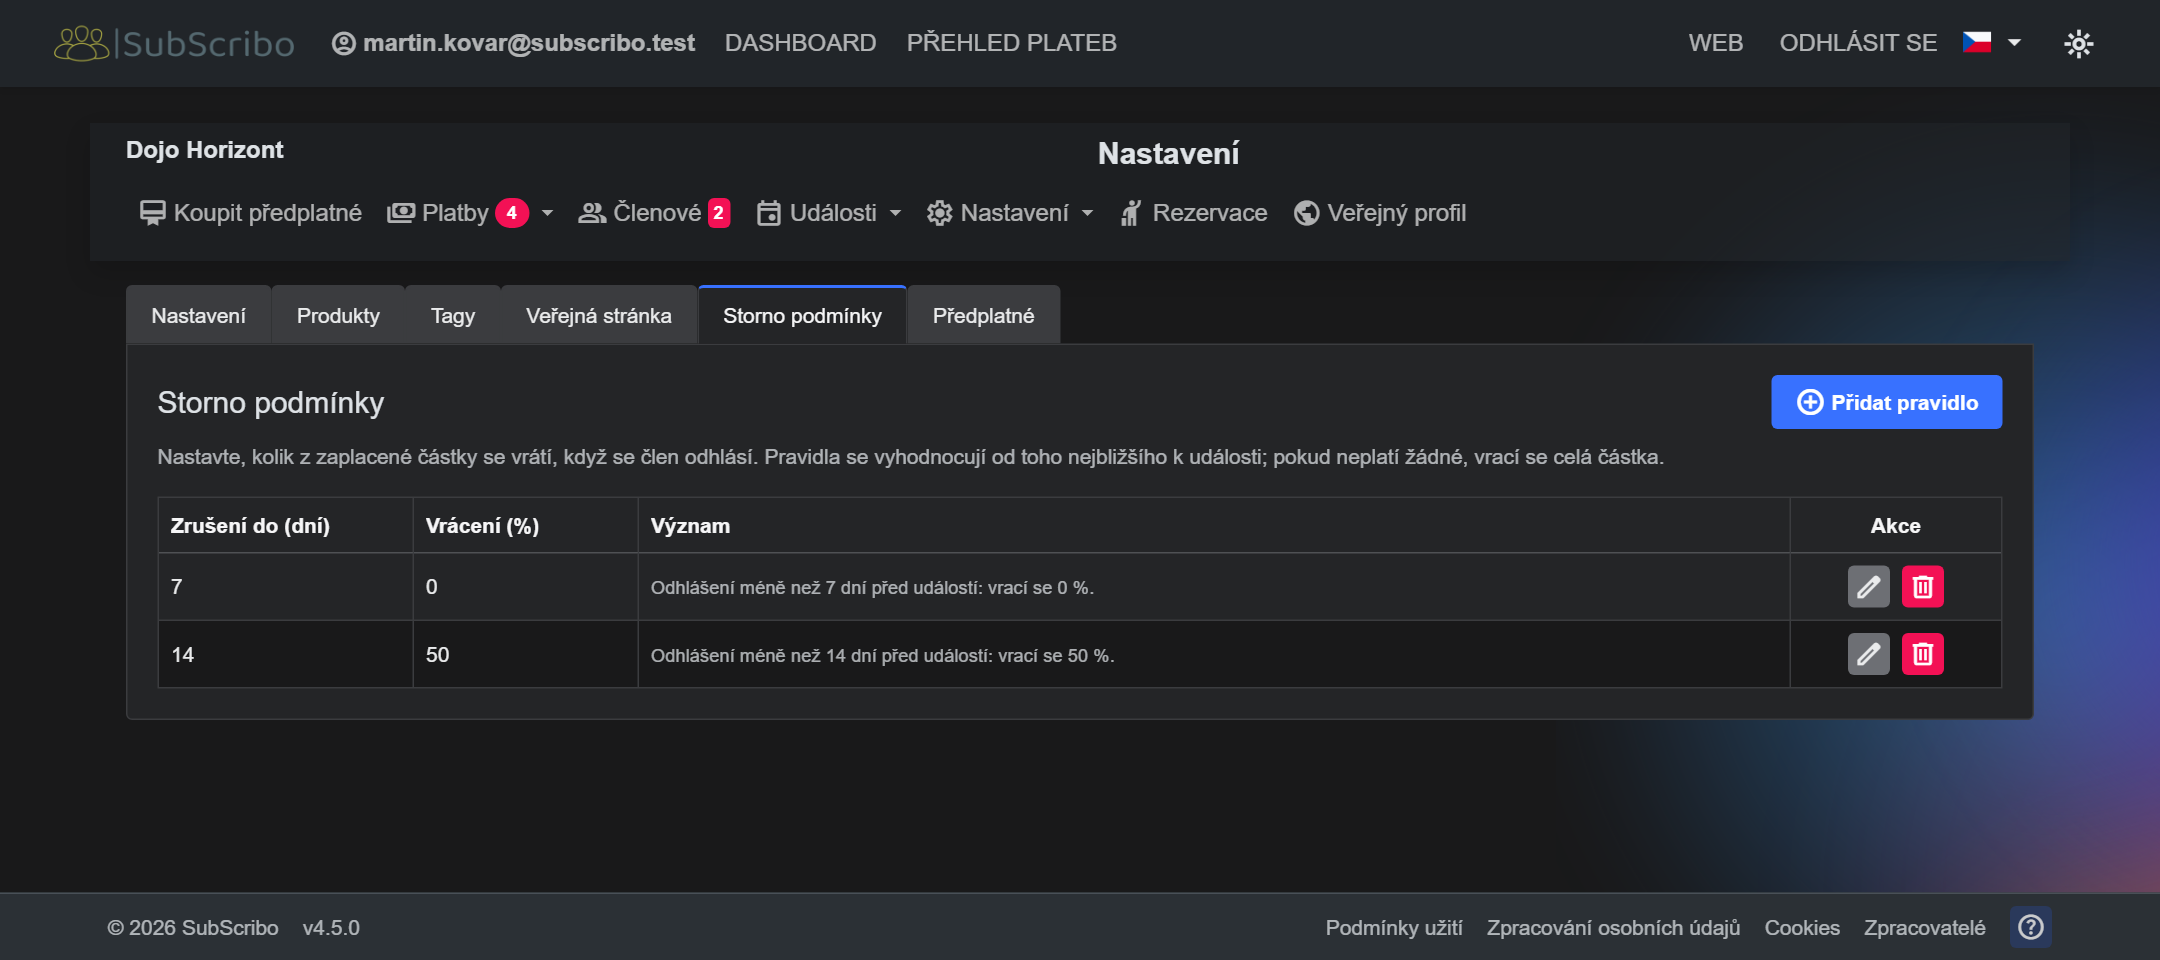Switch to the Nastavení tab
This screenshot has width=2160, height=960.
point(198,316)
